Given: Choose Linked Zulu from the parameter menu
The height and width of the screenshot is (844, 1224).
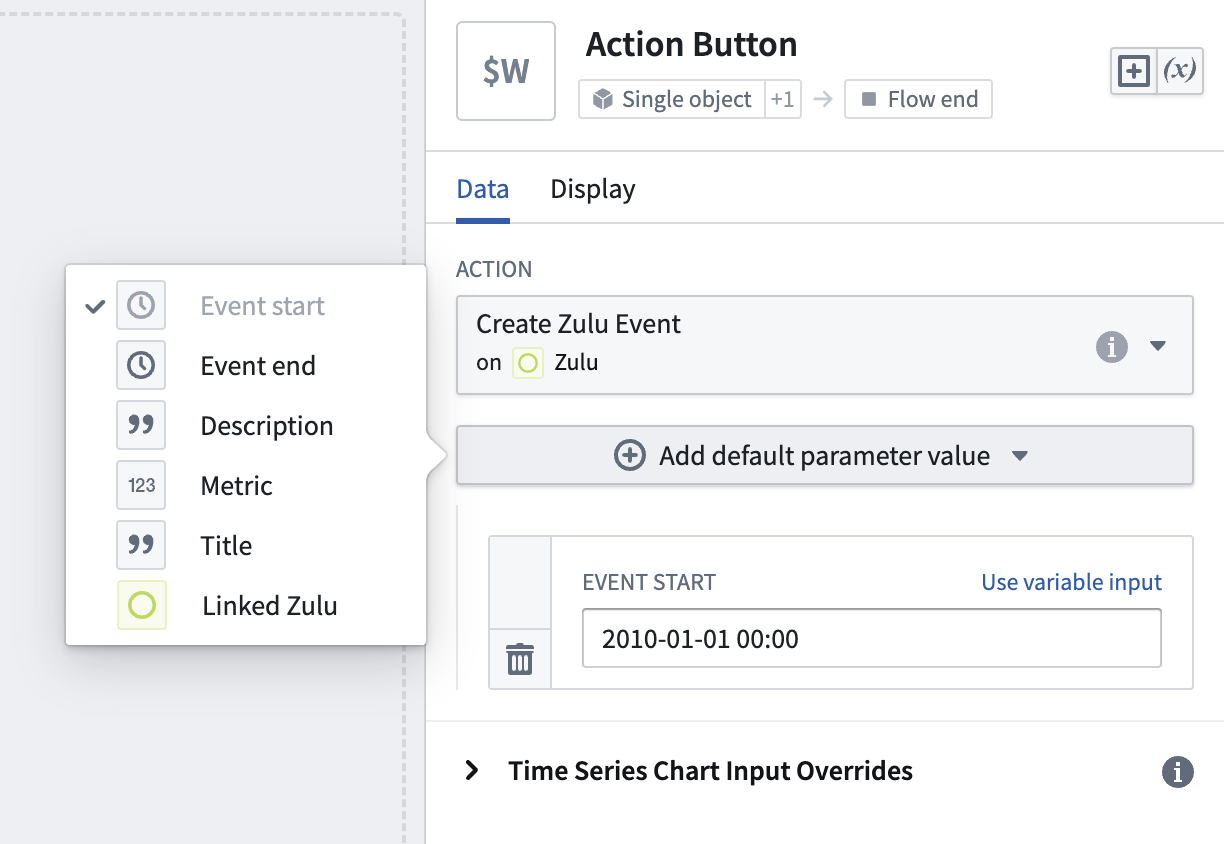Looking at the screenshot, I should (x=246, y=606).
